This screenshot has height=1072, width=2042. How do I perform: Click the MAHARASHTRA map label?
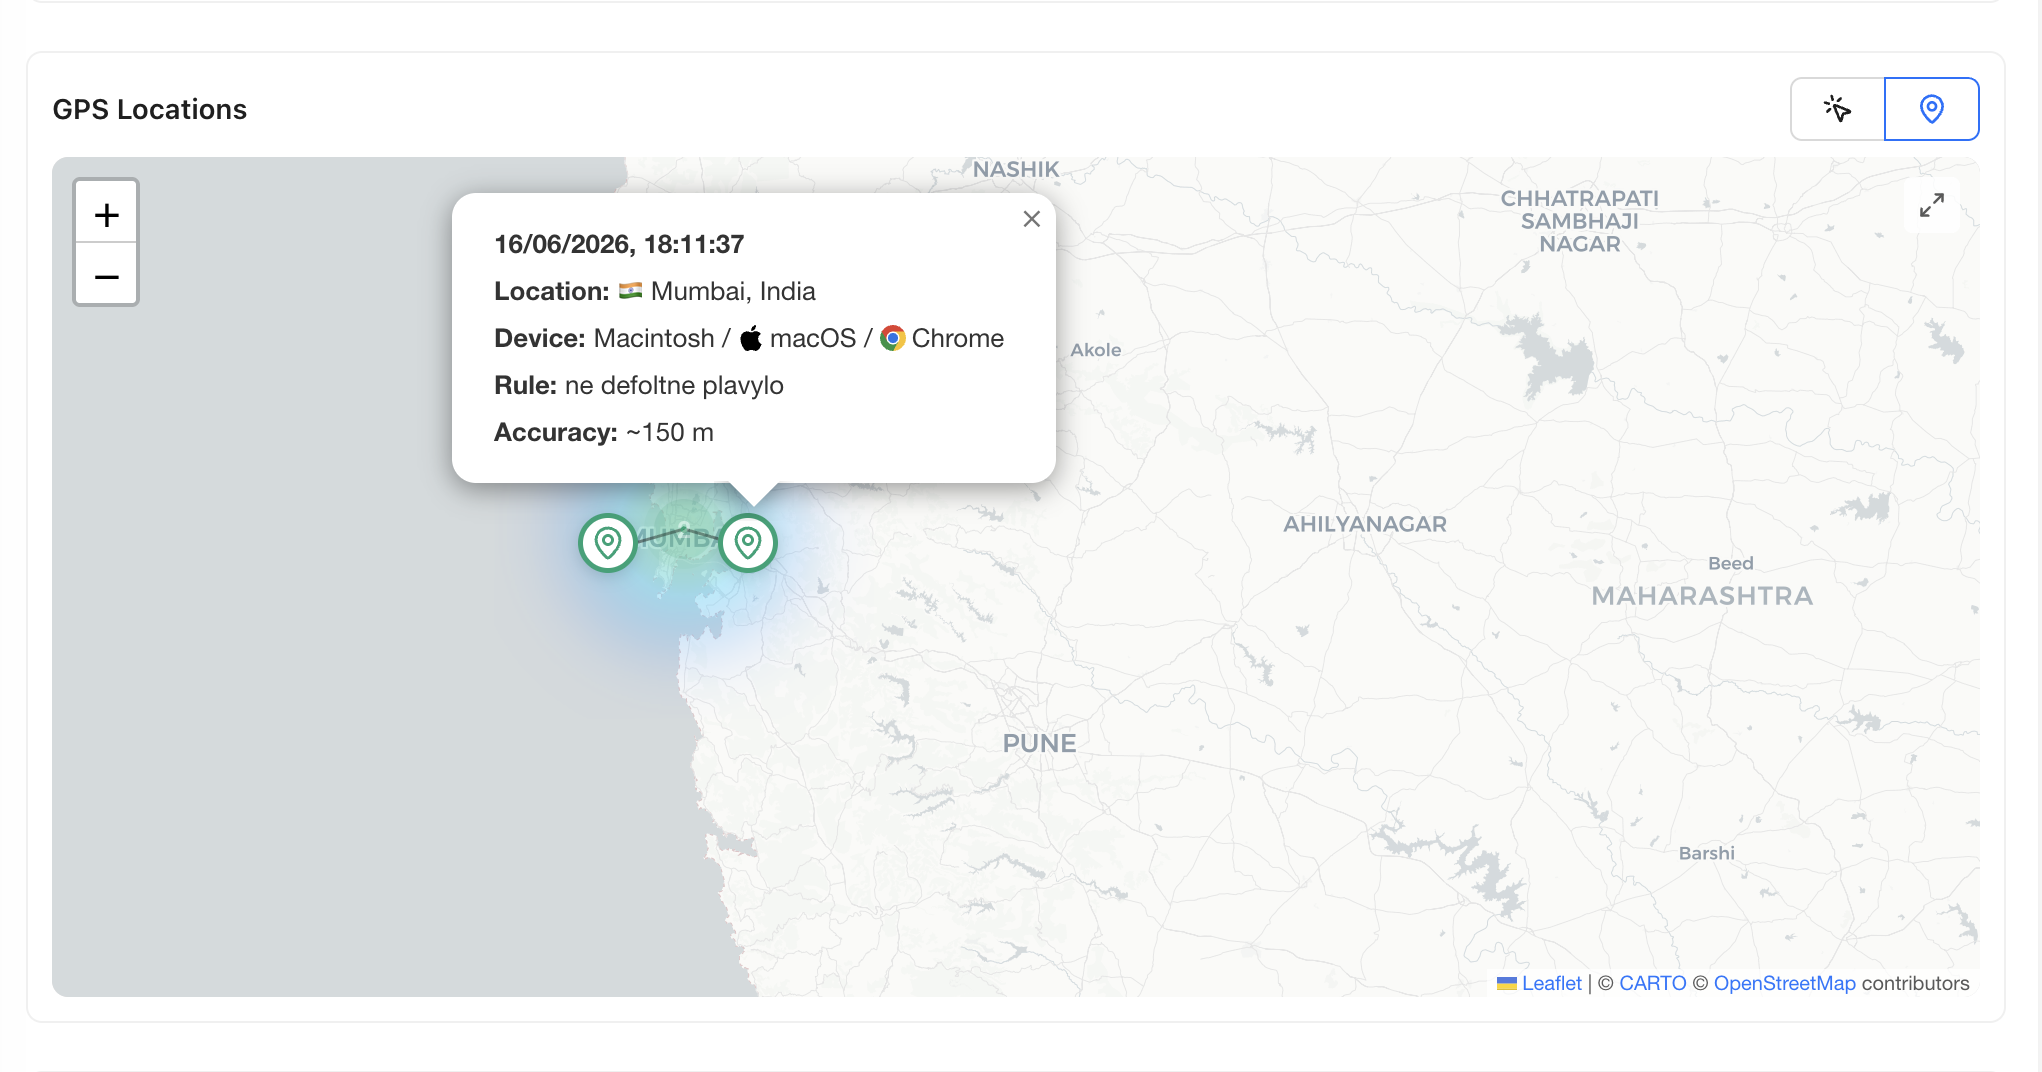(x=1702, y=596)
